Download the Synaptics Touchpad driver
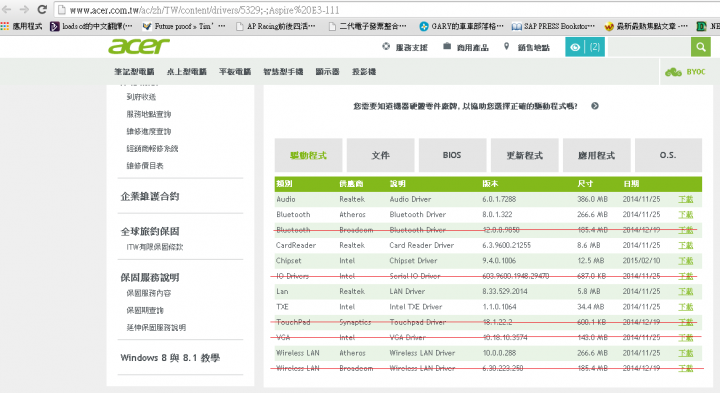The image size is (720, 393). coord(686,322)
